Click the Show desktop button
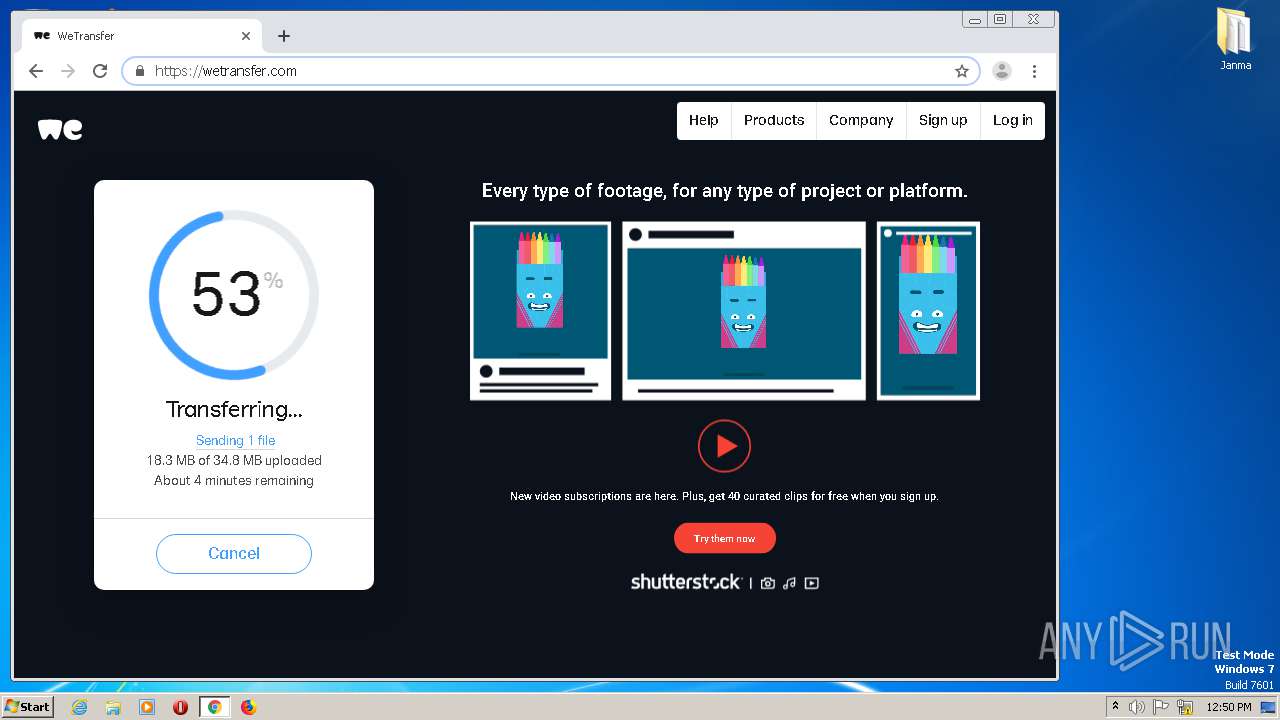1280x720 pixels. point(1270,707)
